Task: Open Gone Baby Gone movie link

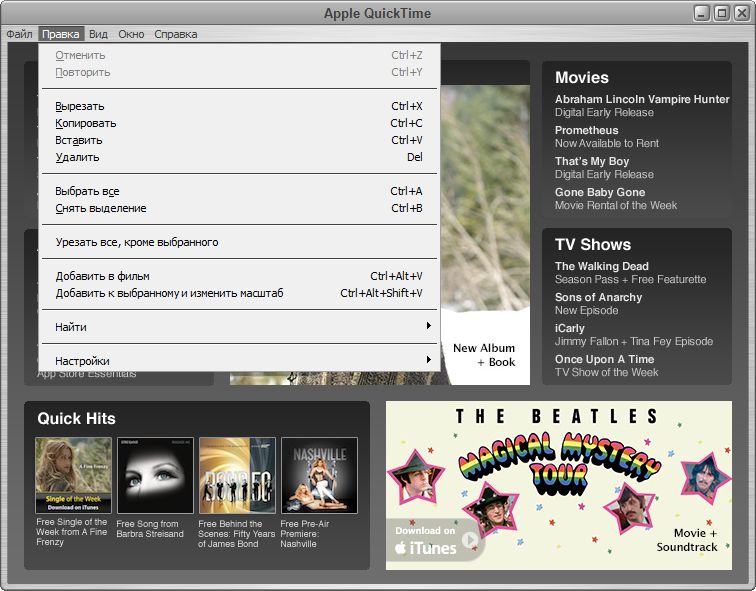Action: (600, 192)
